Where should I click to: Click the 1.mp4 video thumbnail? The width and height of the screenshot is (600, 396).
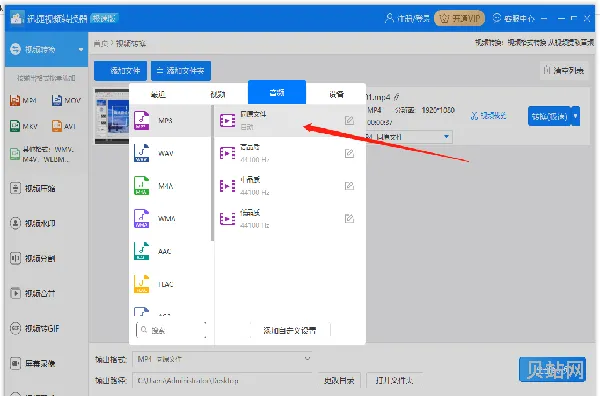tap(112, 116)
